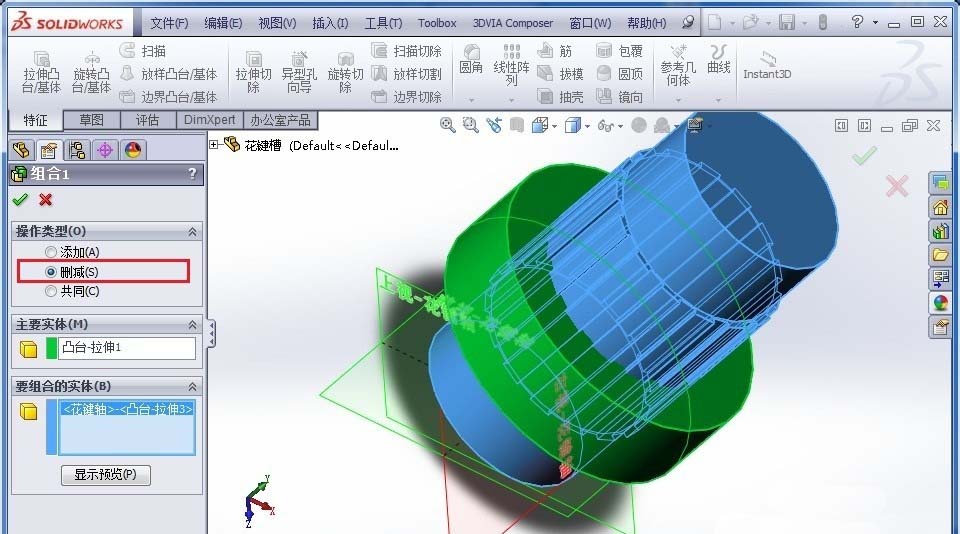960x534 pixels.
Task: Switch to the ConfigurationManager tab icon
Action: point(77,150)
